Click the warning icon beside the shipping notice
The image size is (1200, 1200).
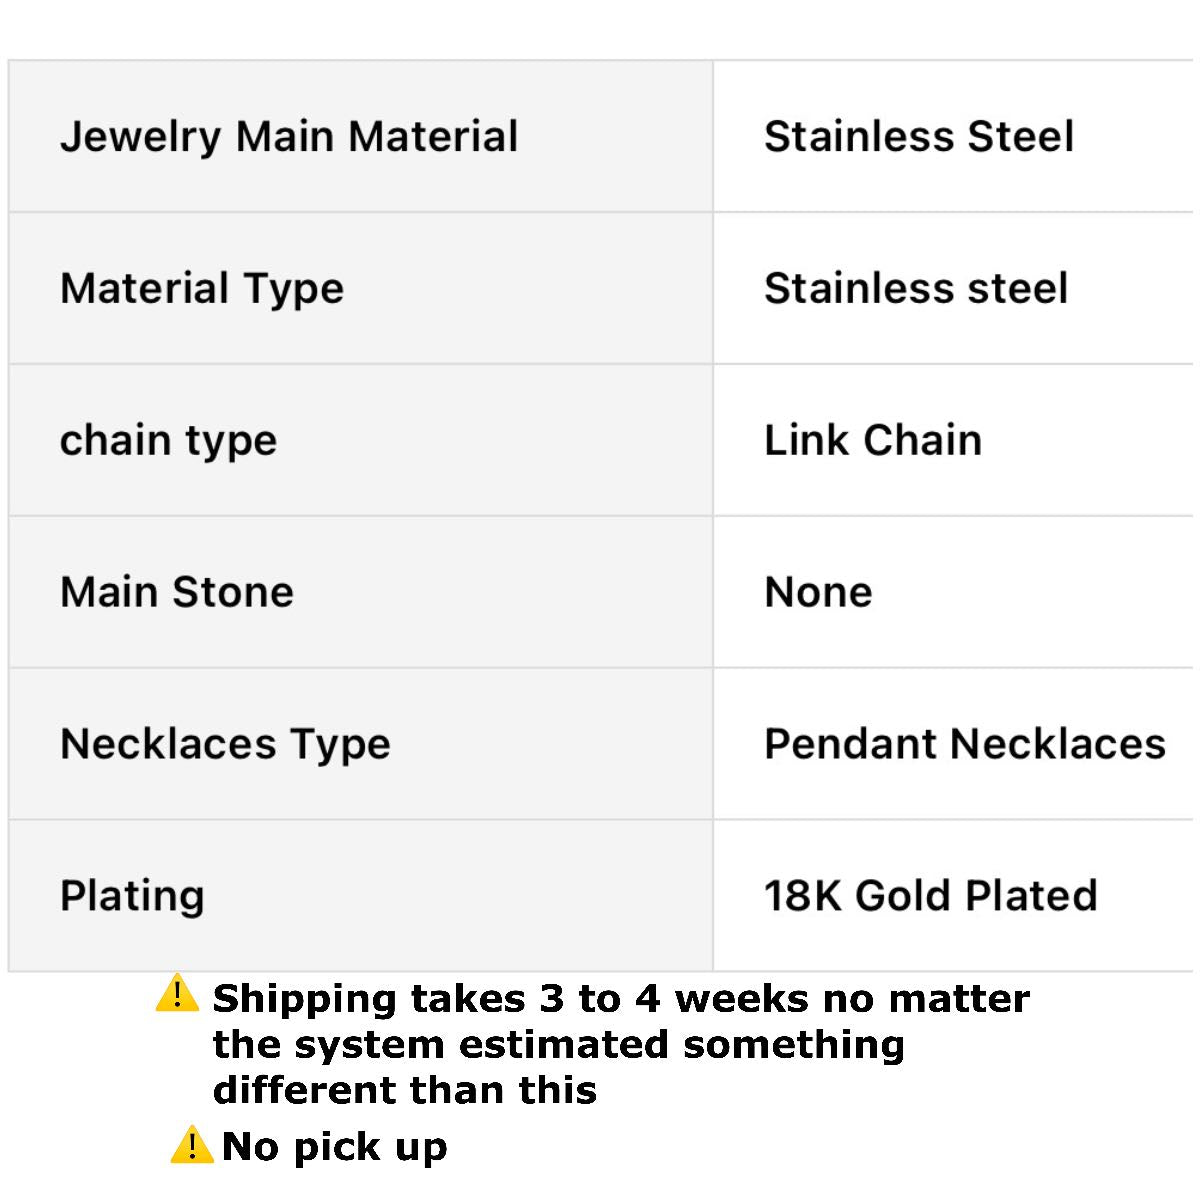177,995
